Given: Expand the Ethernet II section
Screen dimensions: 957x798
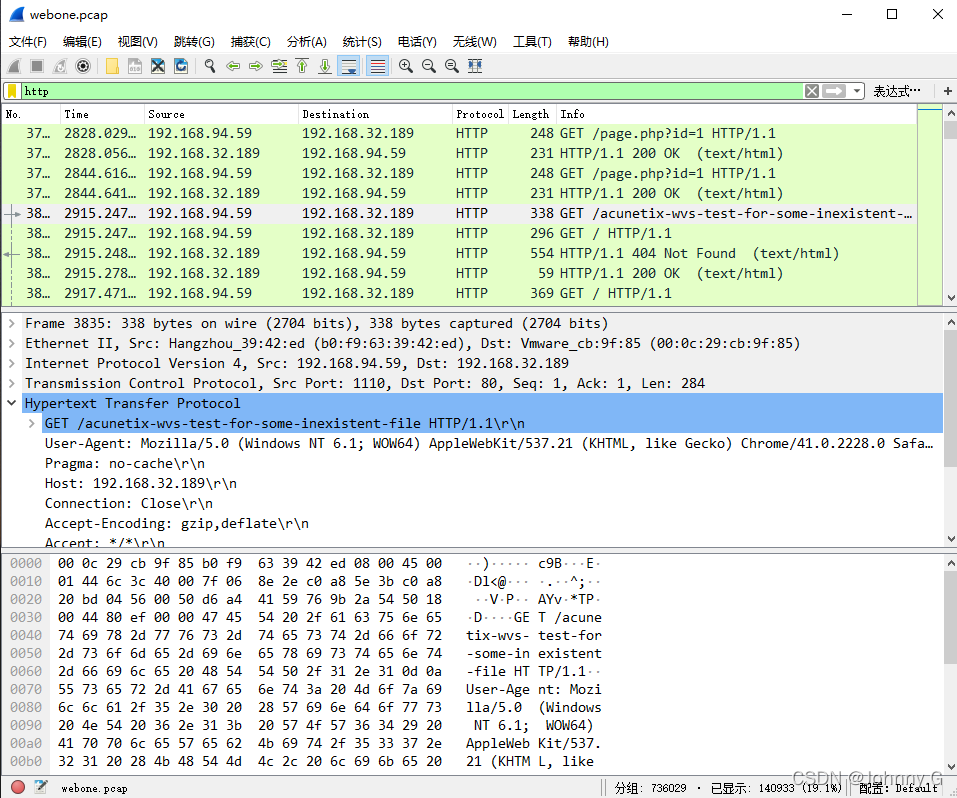Looking at the screenshot, I should [x=12, y=344].
